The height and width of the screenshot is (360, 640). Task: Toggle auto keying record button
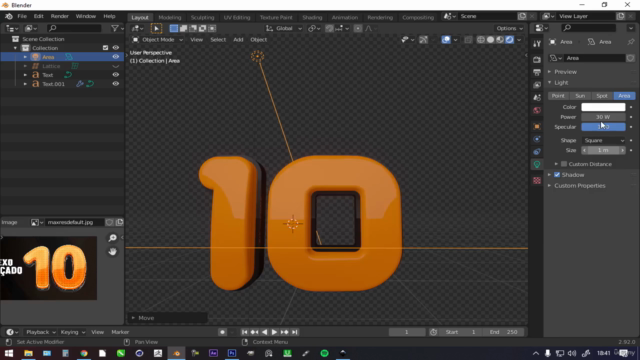coord(222,332)
